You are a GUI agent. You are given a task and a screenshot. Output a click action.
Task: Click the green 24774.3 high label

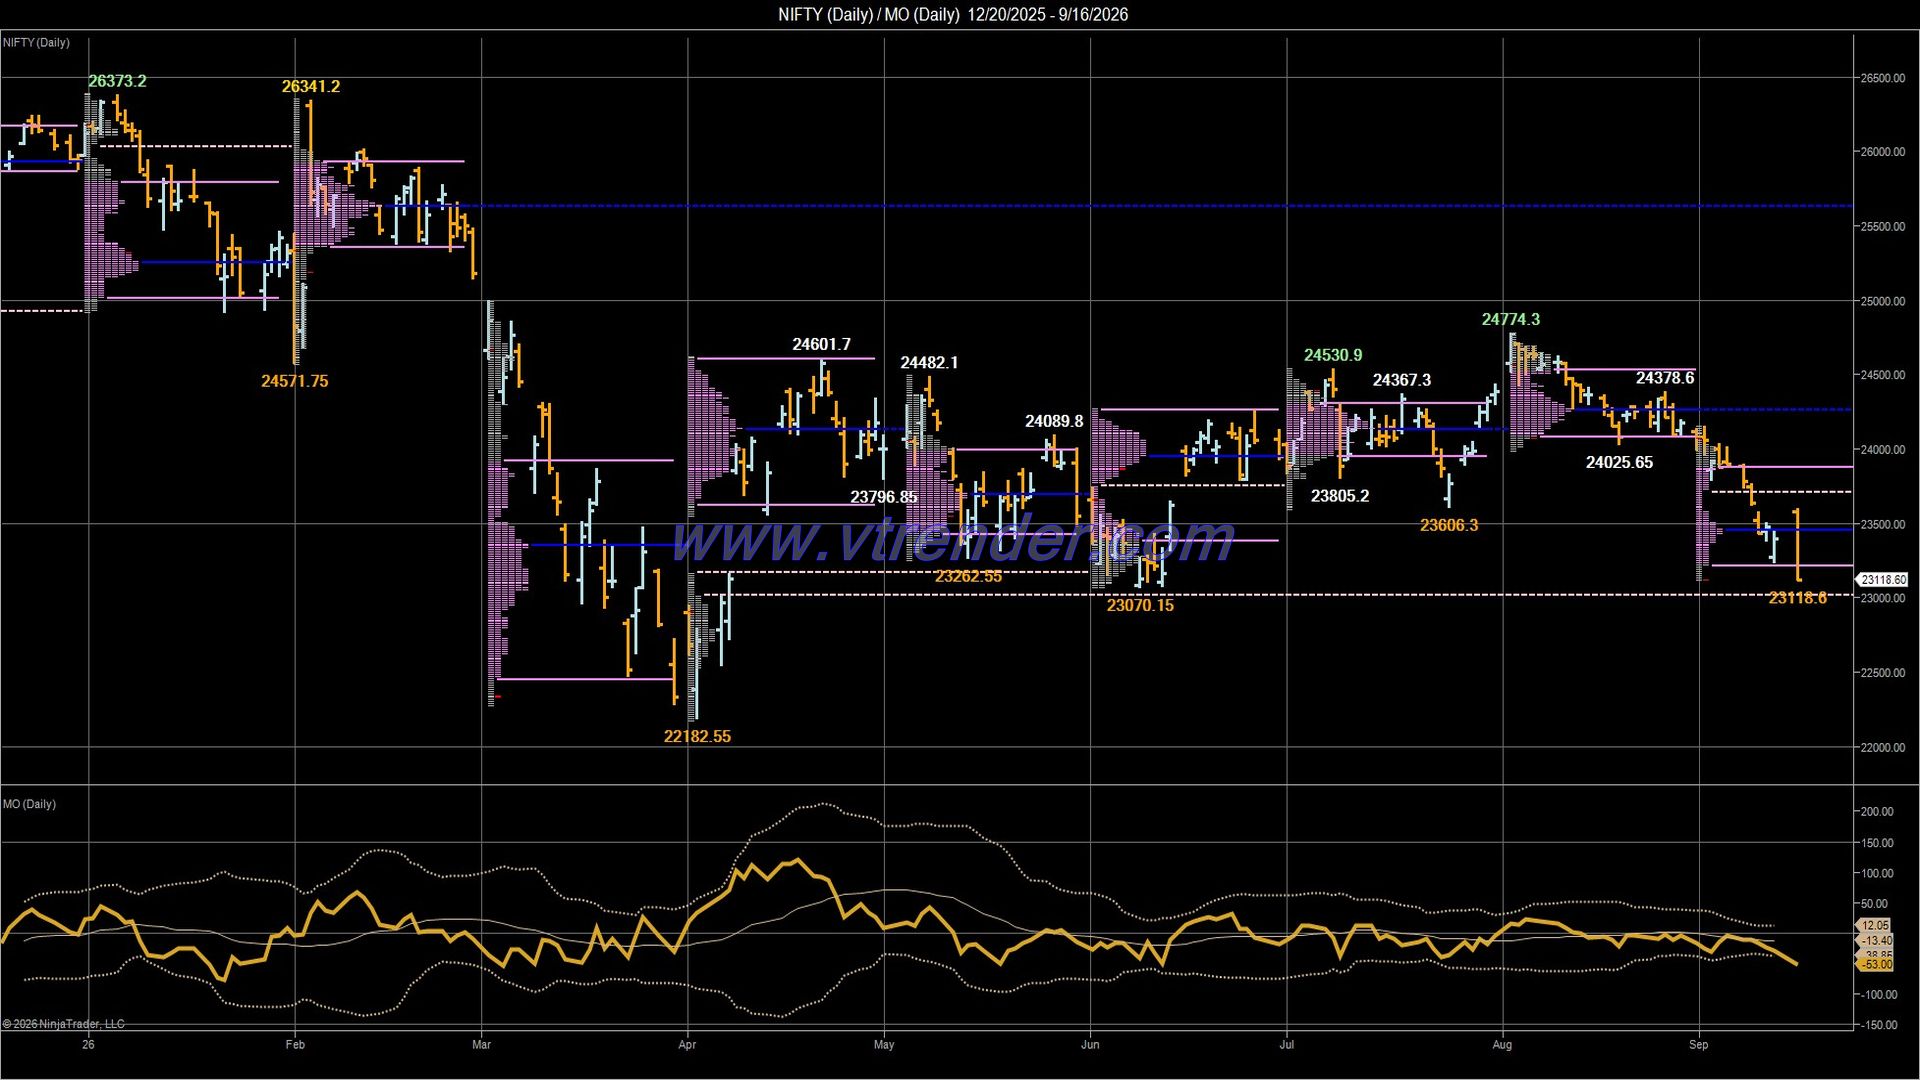[x=1511, y=320]
